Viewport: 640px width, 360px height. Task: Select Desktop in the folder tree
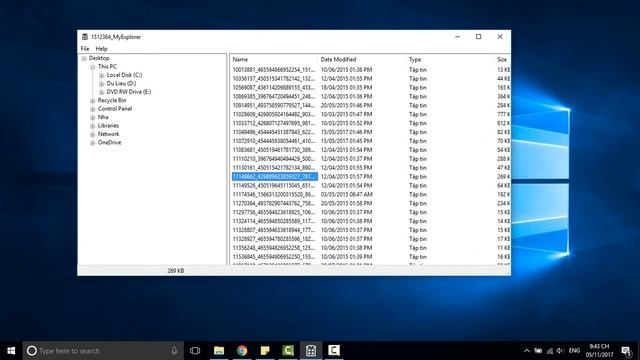click(x=99, y=58)
